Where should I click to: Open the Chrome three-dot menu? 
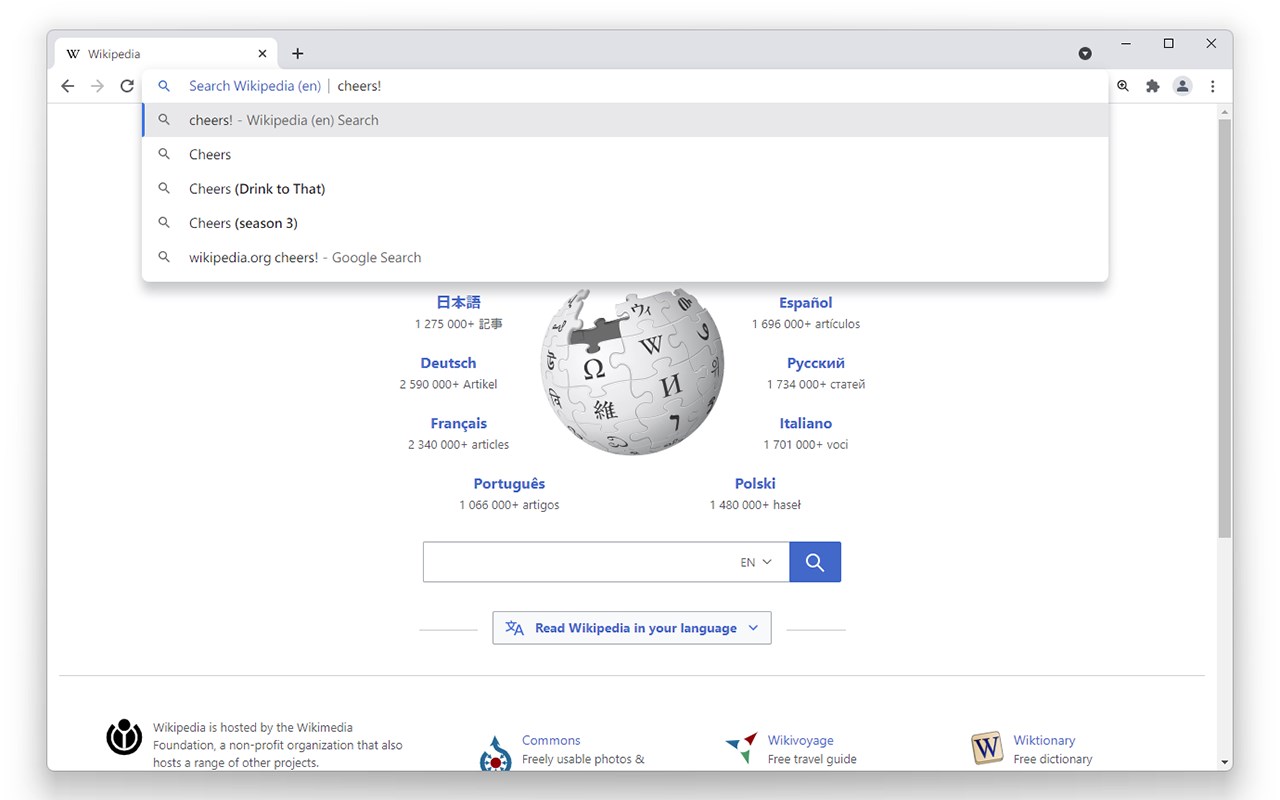click(x=1213, y=86)
